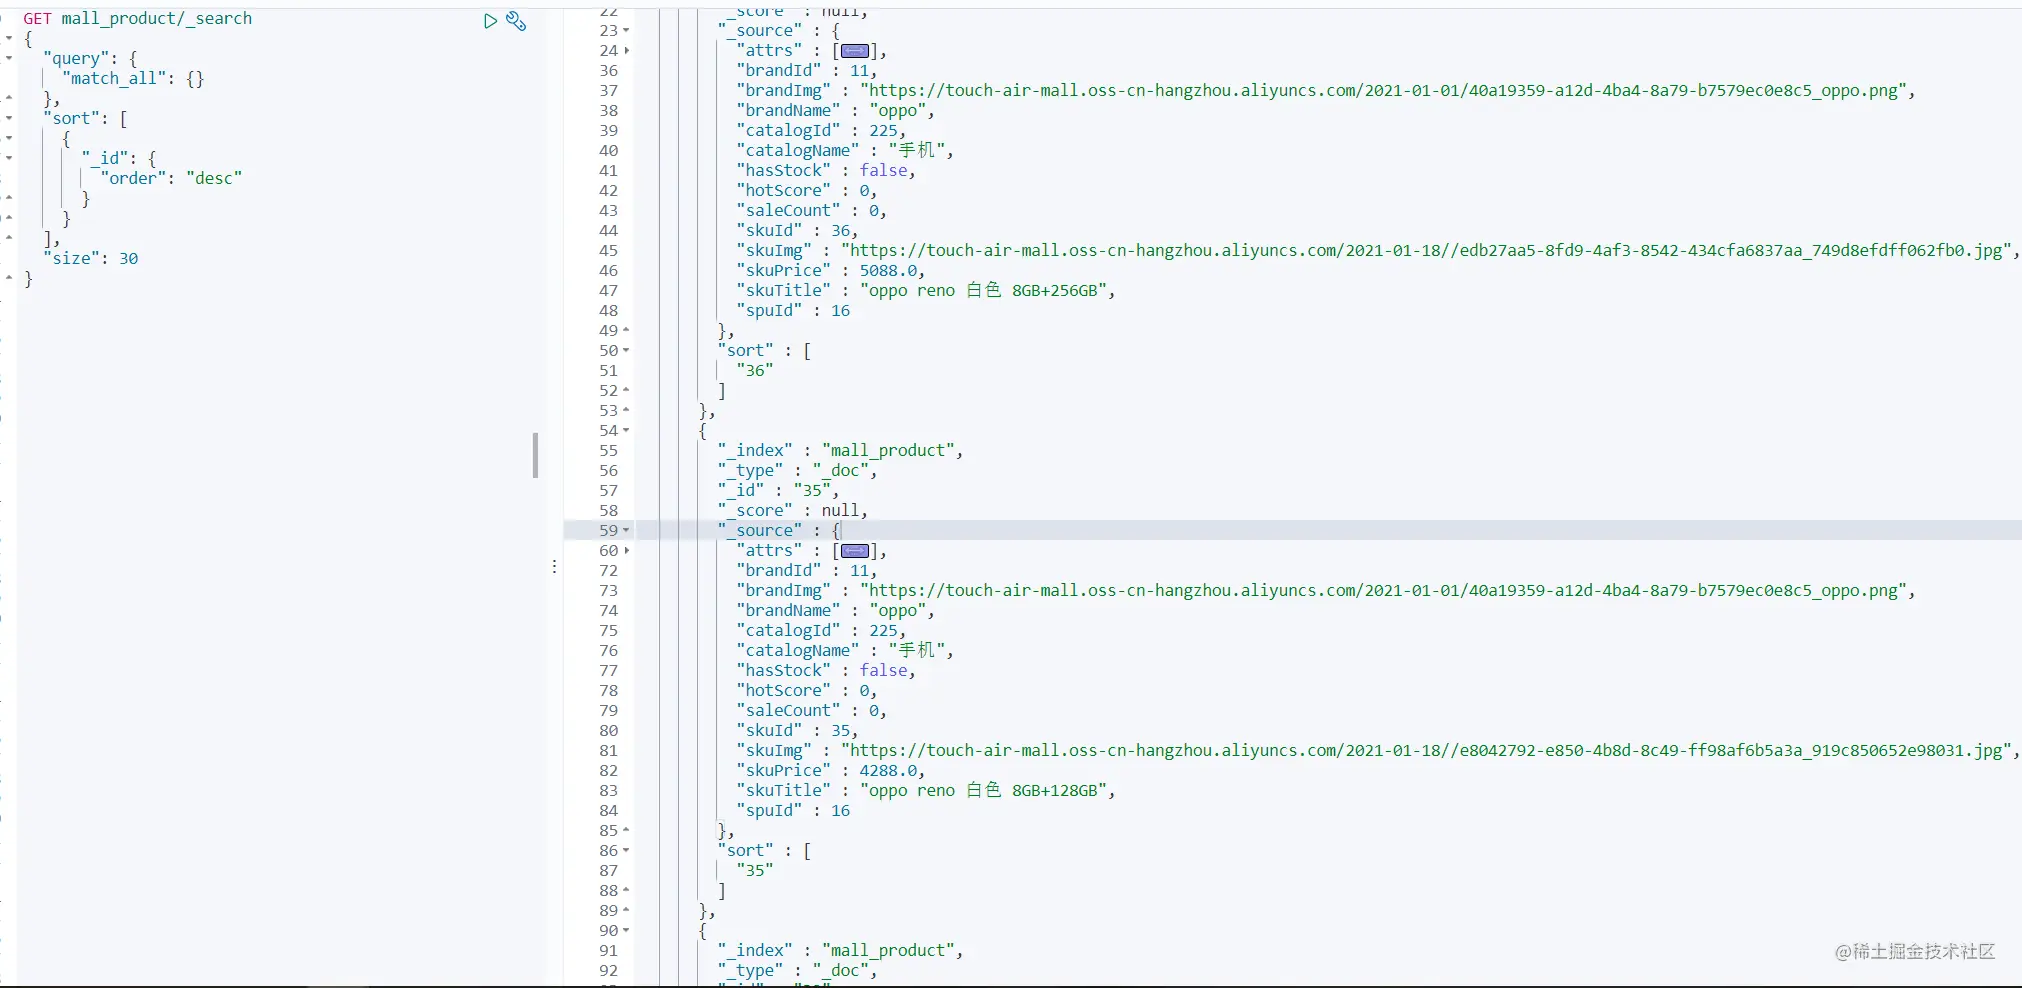Viewport: 2022px width, 988px height.
Task: Click the request editor vertical scrollbar thumb
Action: point(536,455)
